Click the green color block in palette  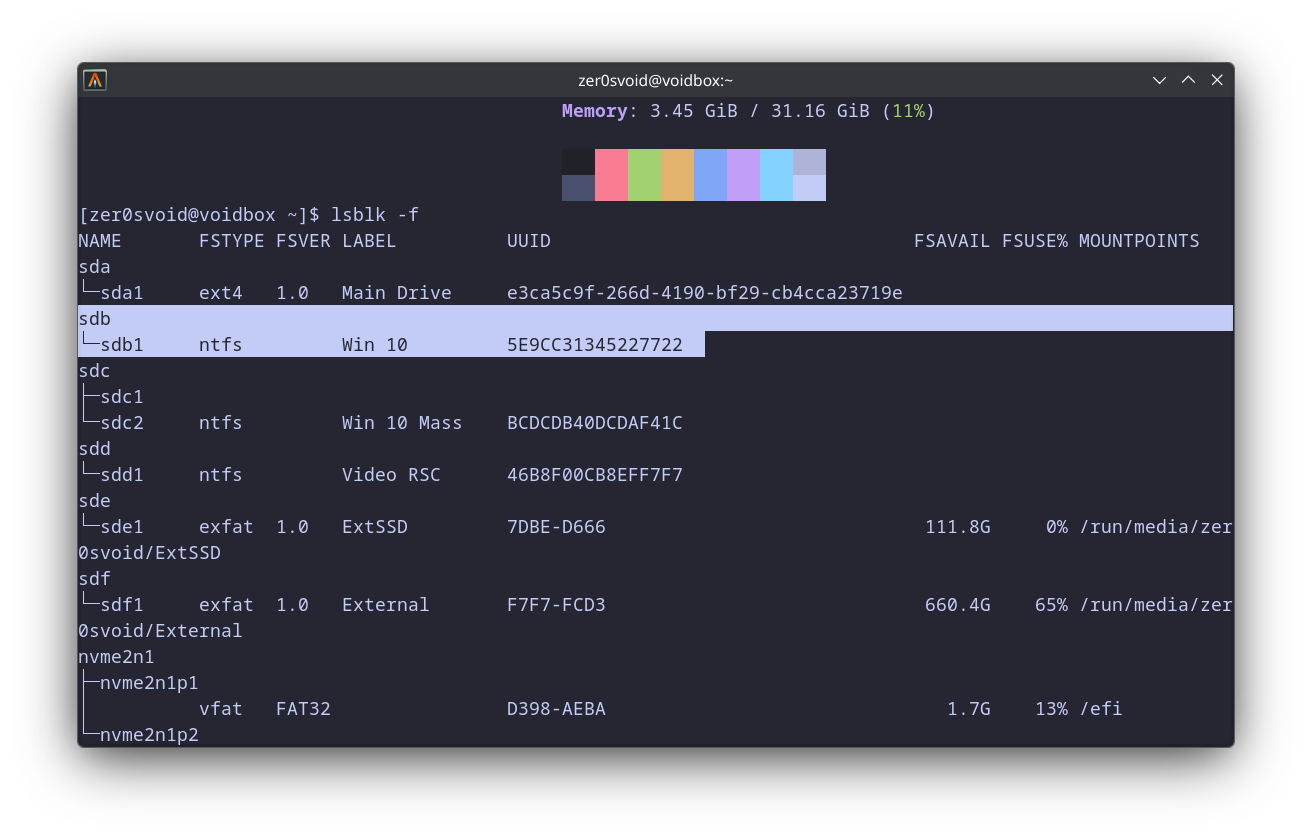pos(644,175)
